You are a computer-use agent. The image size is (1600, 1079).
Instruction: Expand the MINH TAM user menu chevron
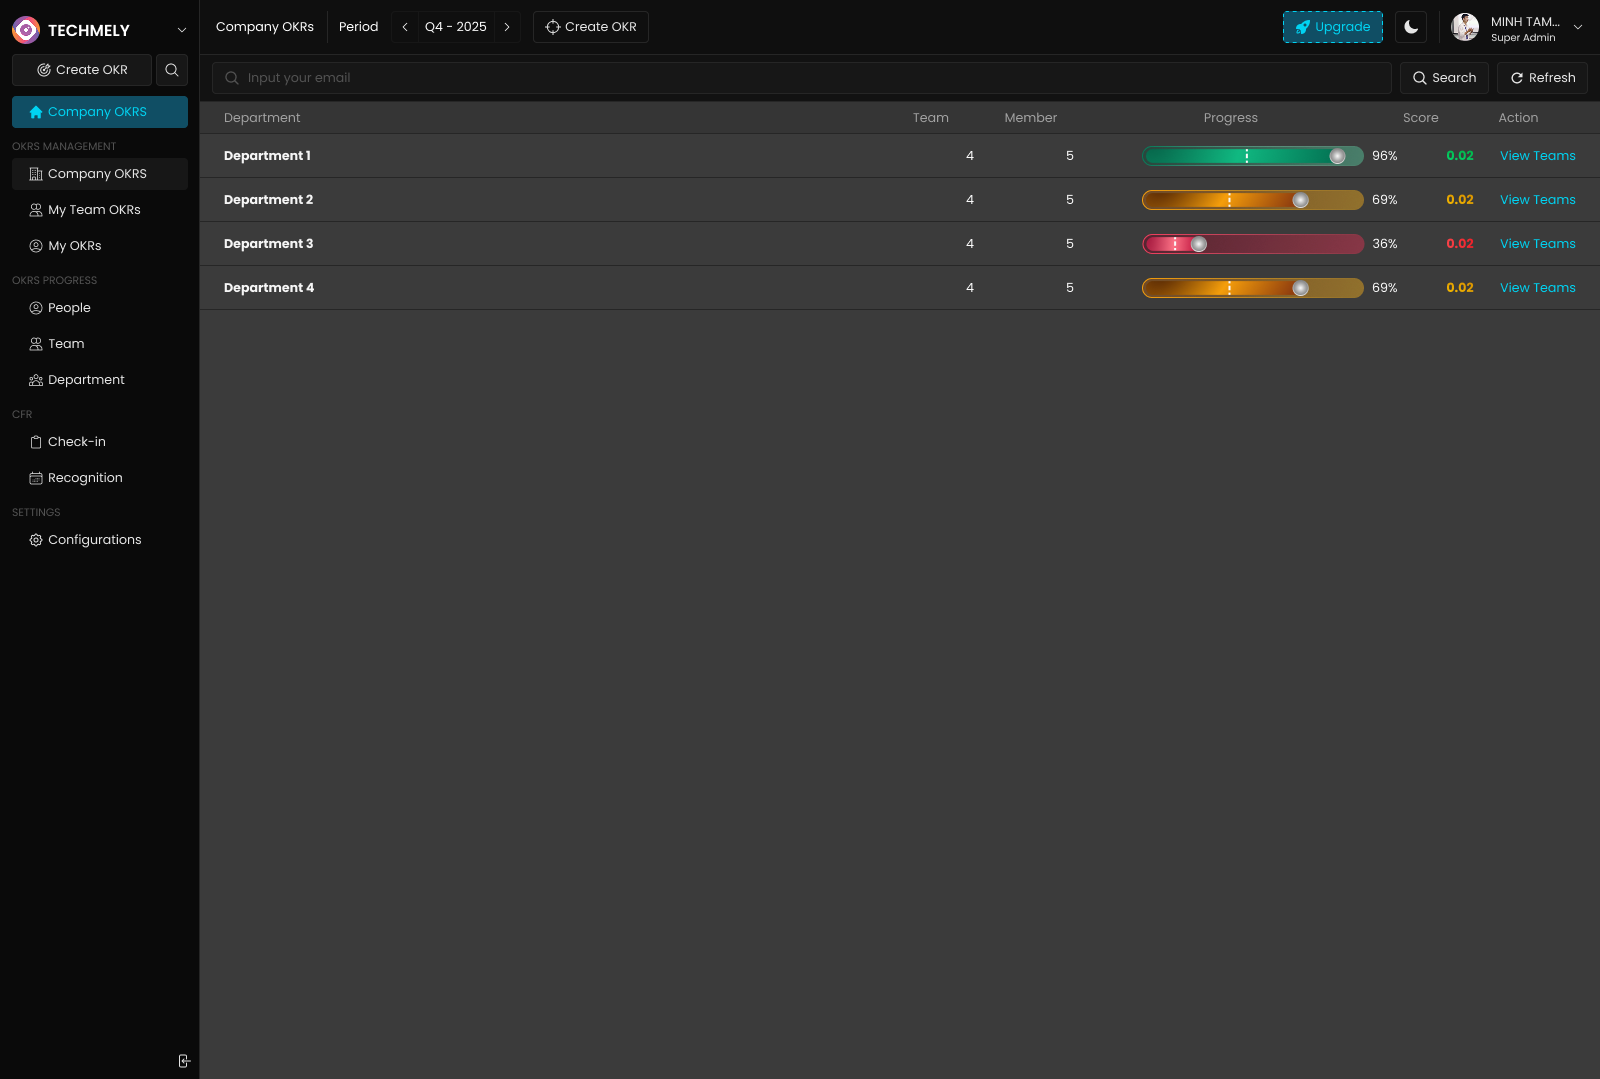click(1578, 27)
